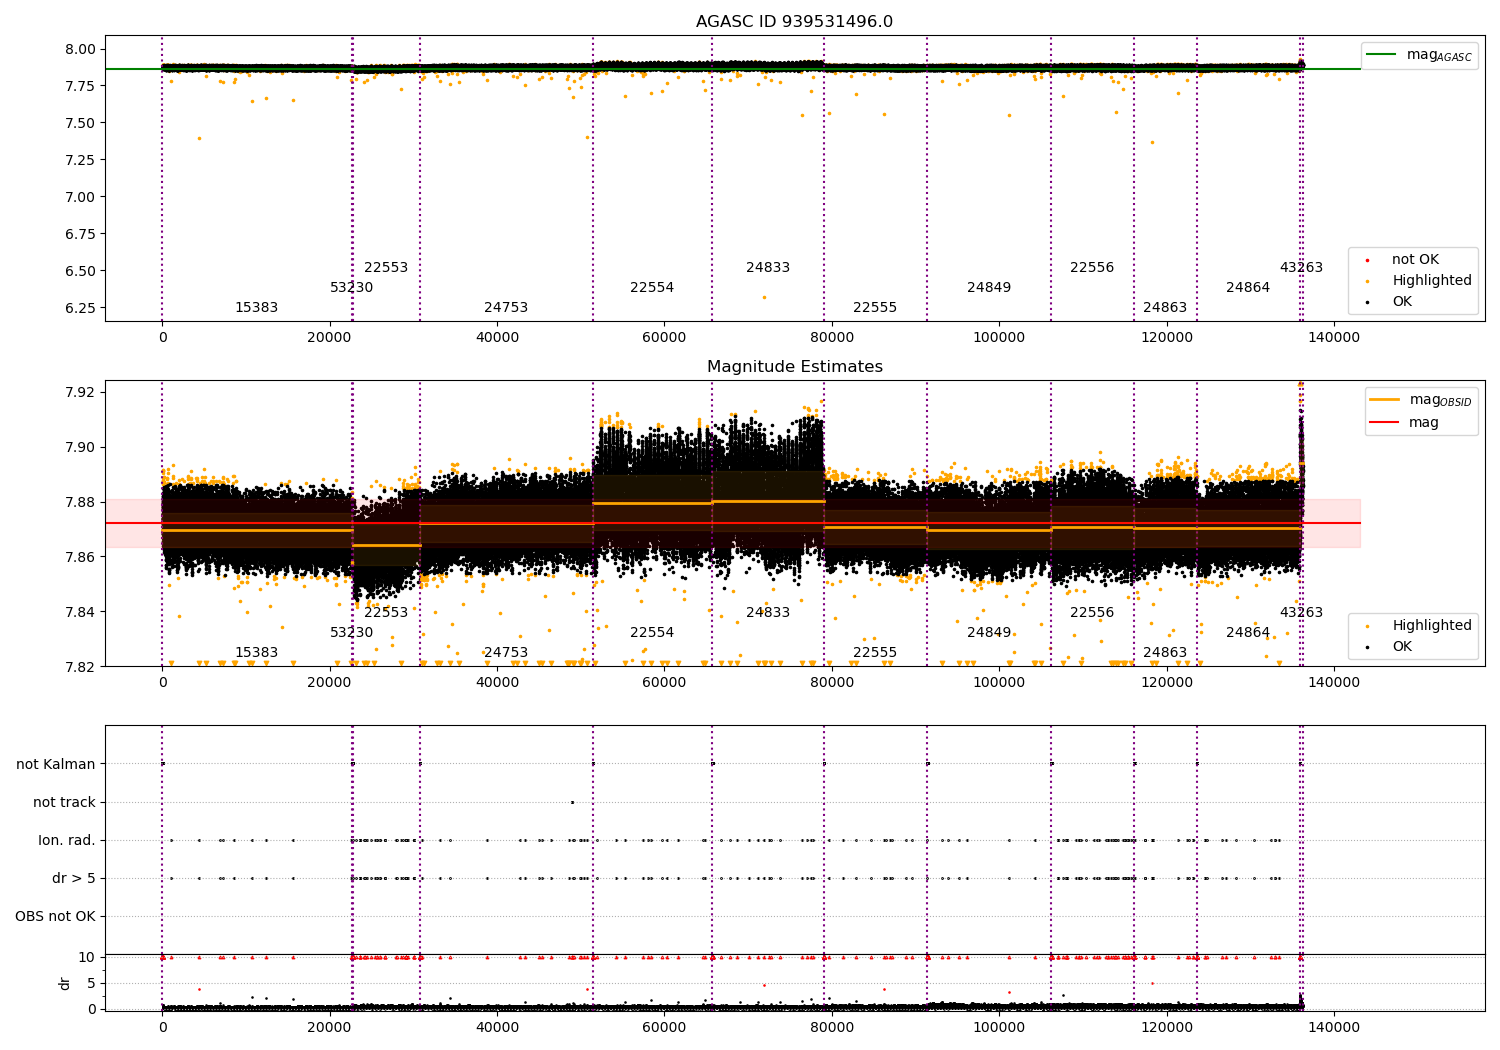The width and height of the screenshot is (1500, 1050).
Task: Click the 80000 x-axis tick in top plot
Action: 832,337
